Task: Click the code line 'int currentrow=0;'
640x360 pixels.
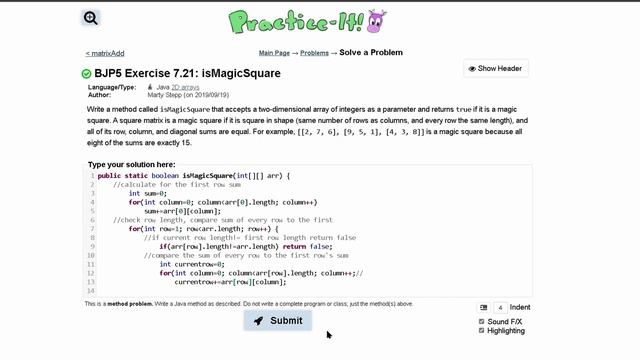Action: point(192,264)
